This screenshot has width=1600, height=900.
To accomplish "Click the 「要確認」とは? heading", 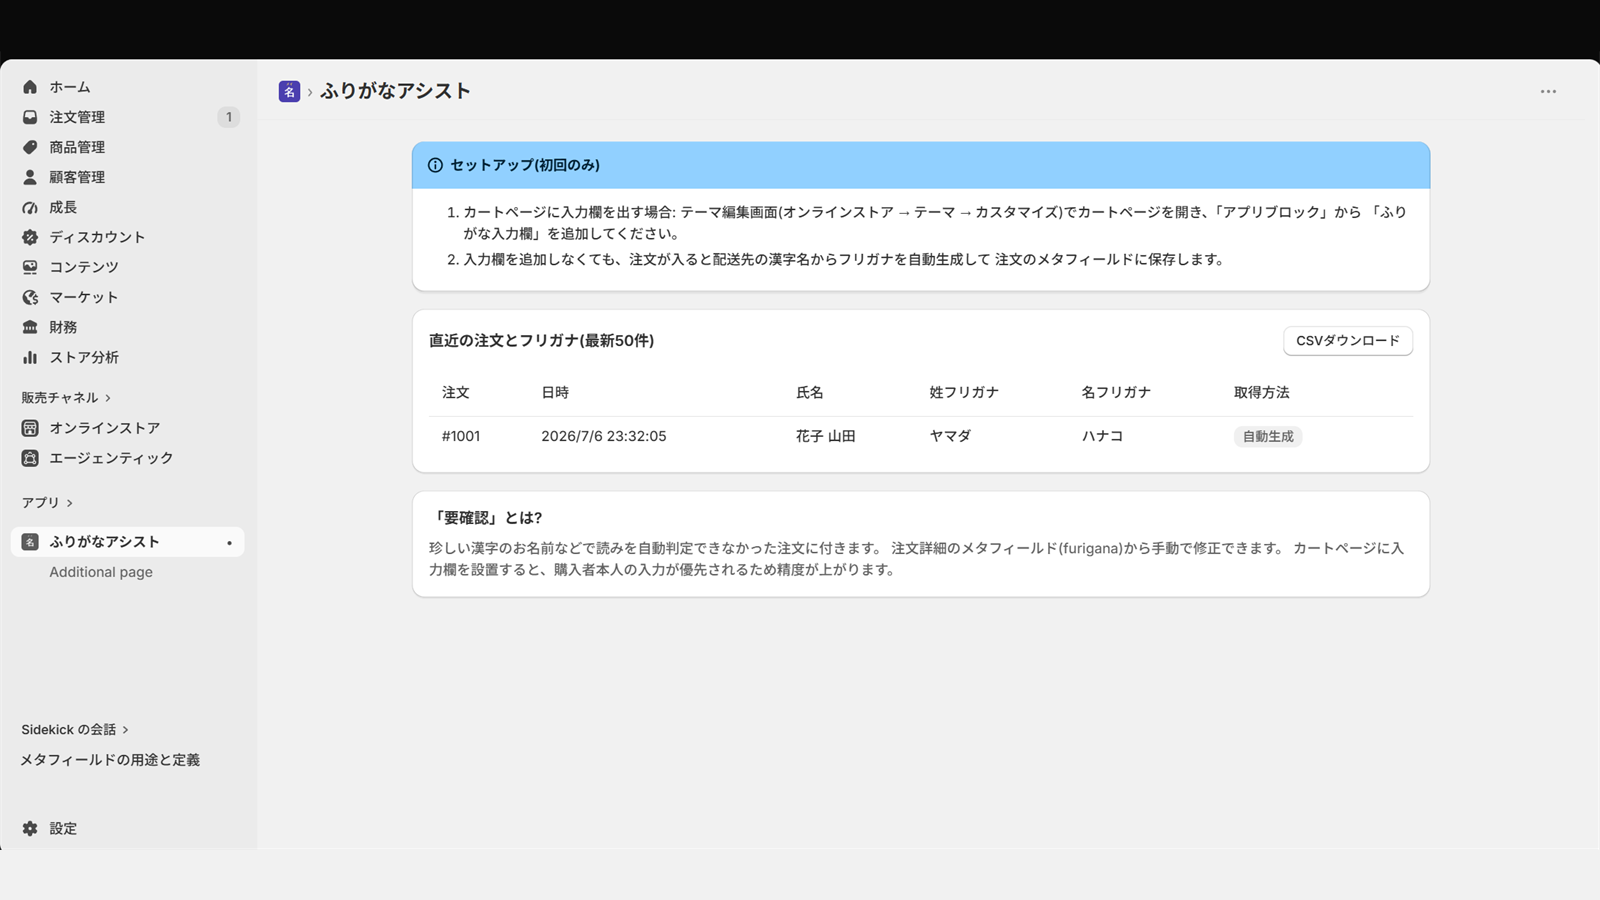I will 486,518.
